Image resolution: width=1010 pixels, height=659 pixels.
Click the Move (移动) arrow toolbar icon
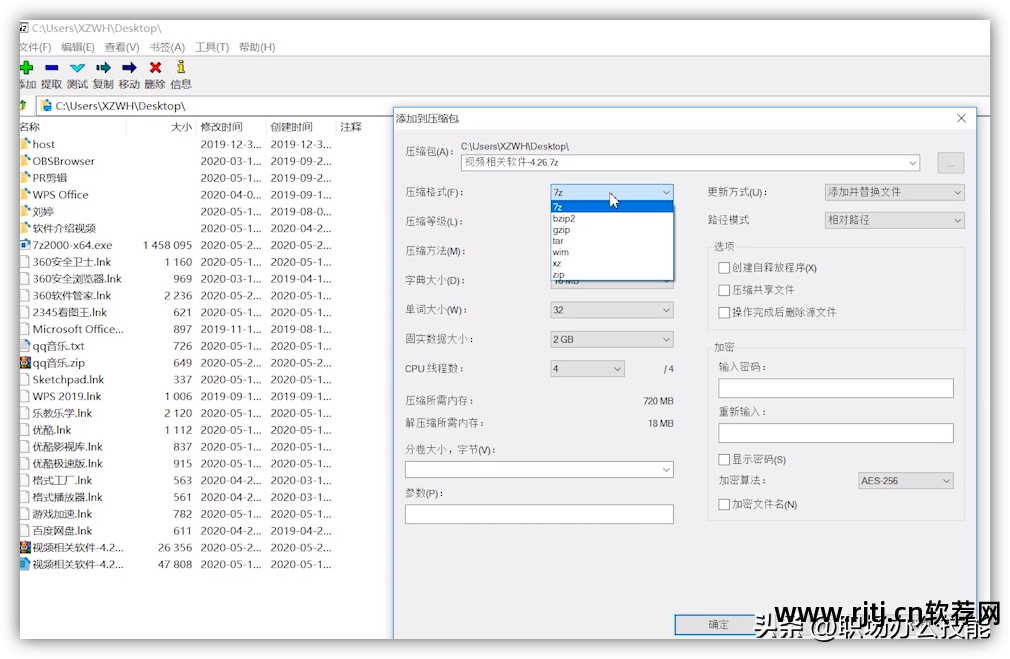point(129,67)
